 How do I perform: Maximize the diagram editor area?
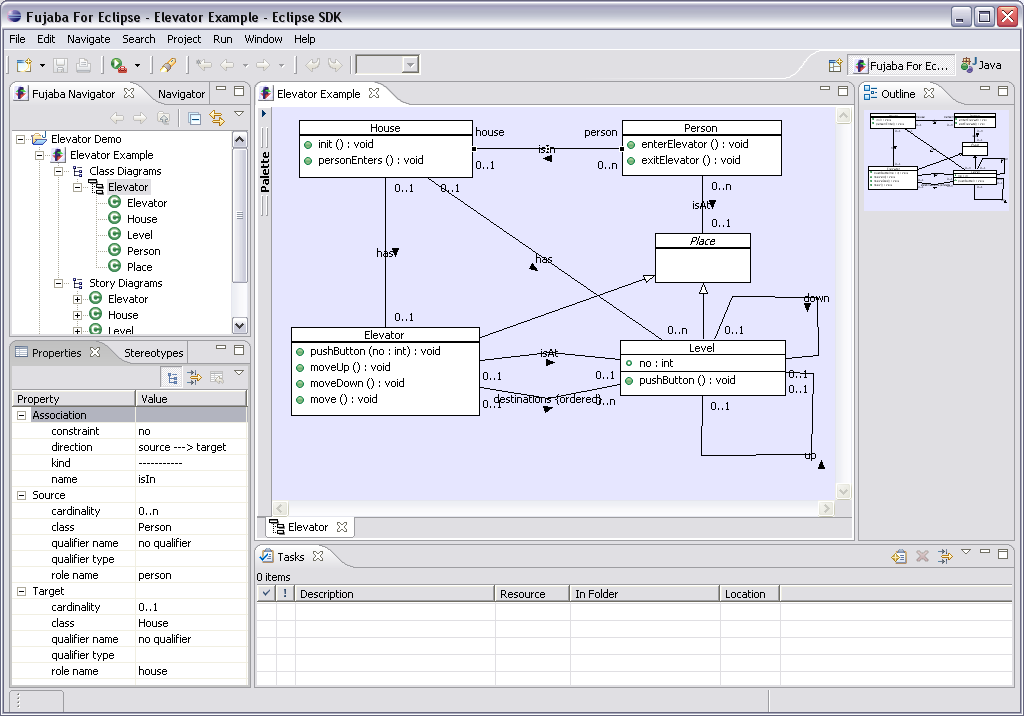[843, 91]
